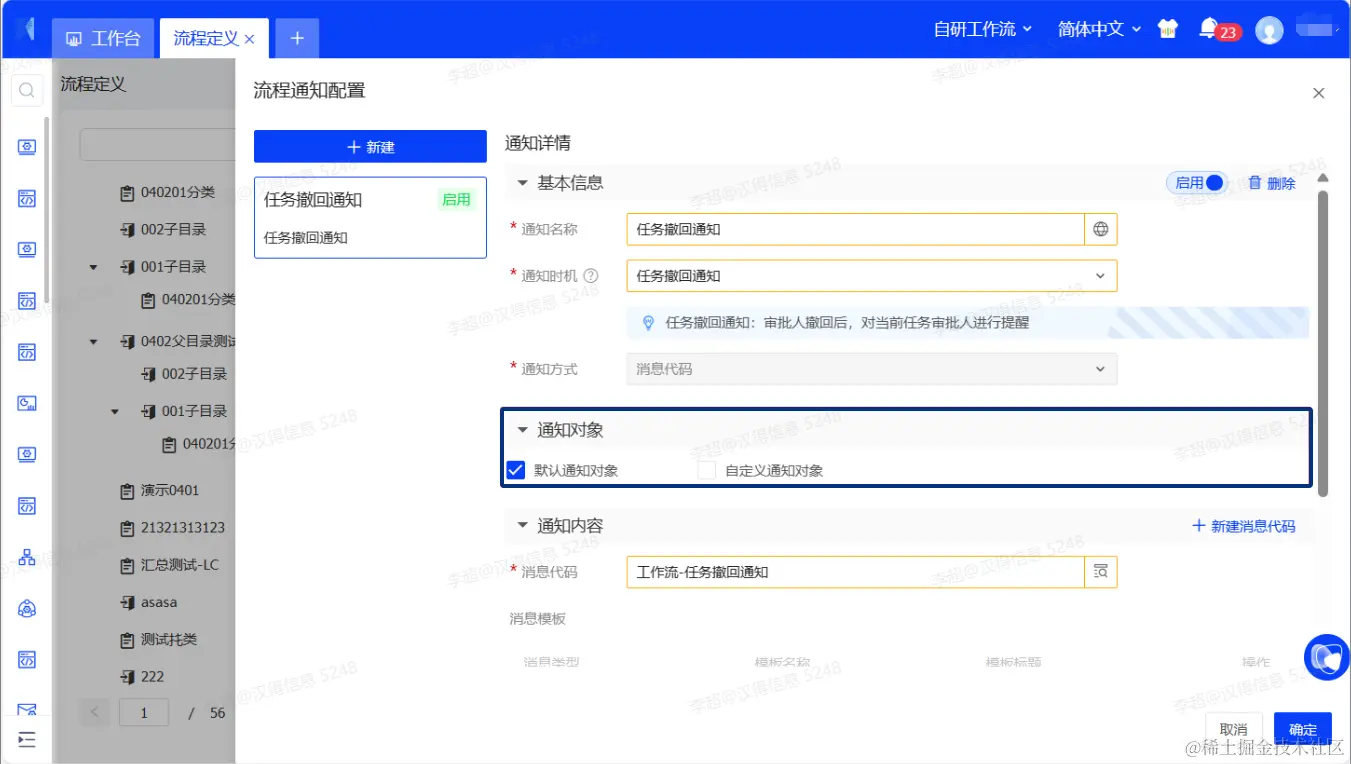
Task: Click the 取消 button
Action: [1233, 729]
